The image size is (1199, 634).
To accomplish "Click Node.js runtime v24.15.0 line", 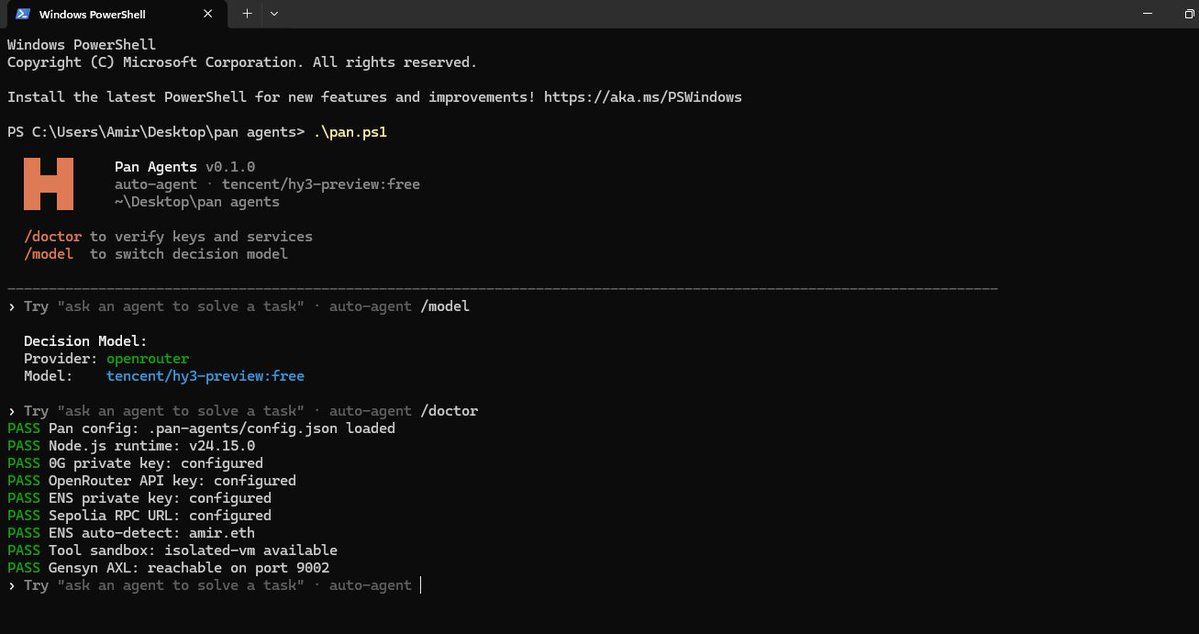I will click(131, 446).
